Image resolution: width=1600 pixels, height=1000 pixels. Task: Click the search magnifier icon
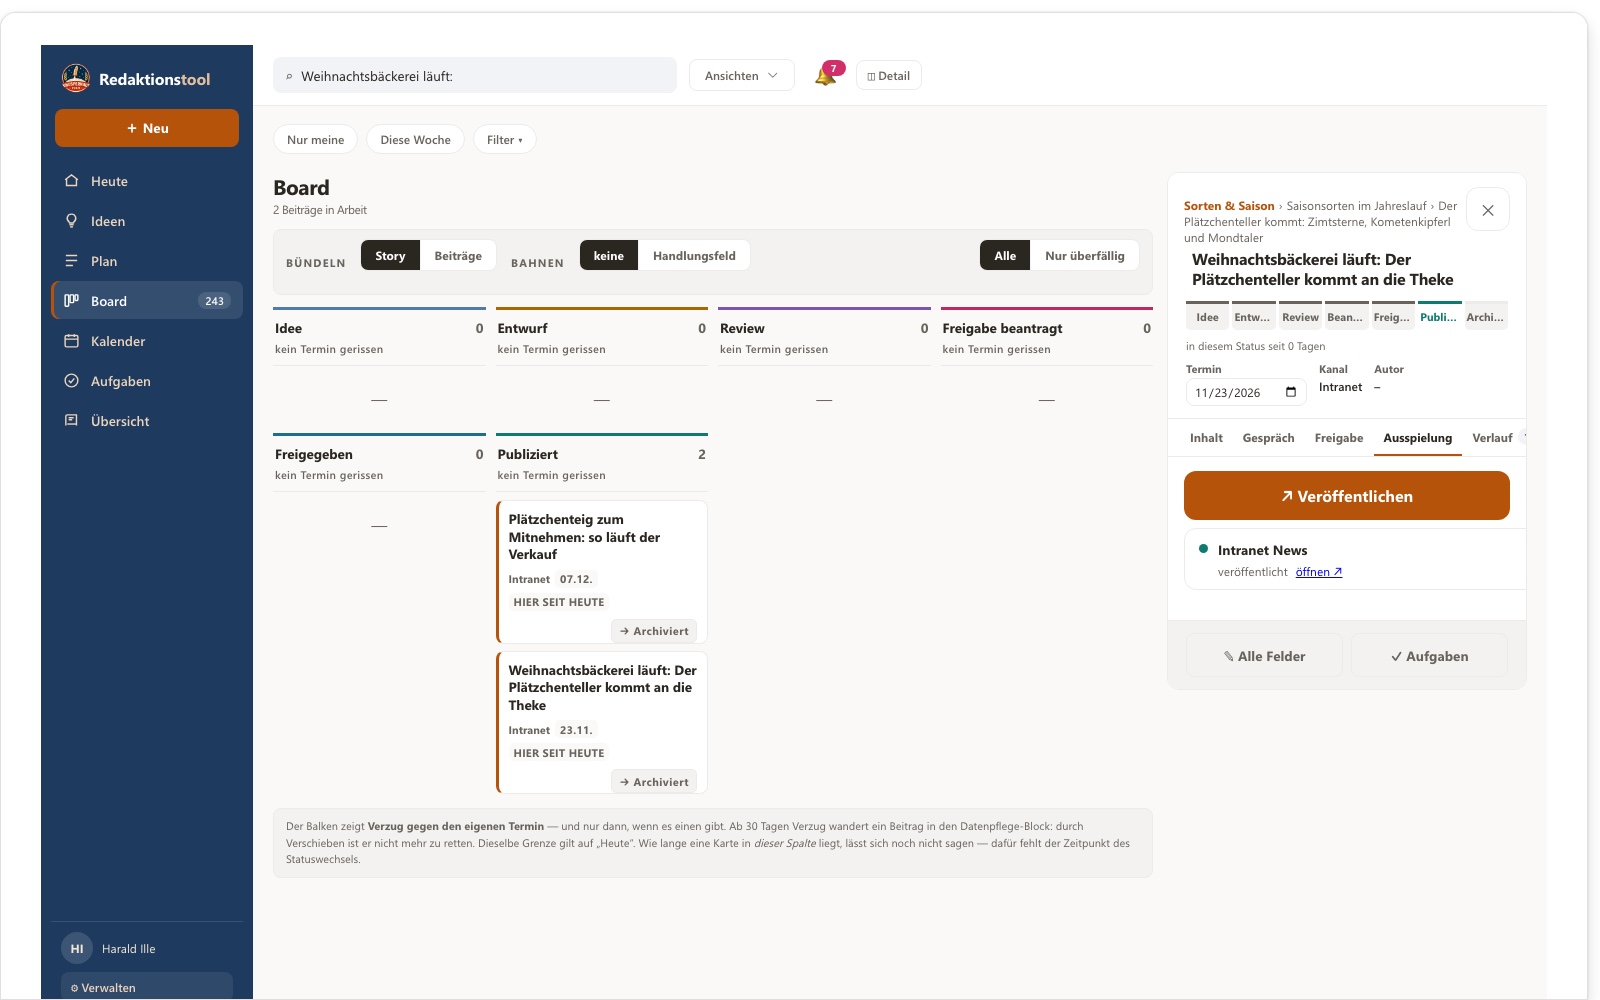(289, 76)
